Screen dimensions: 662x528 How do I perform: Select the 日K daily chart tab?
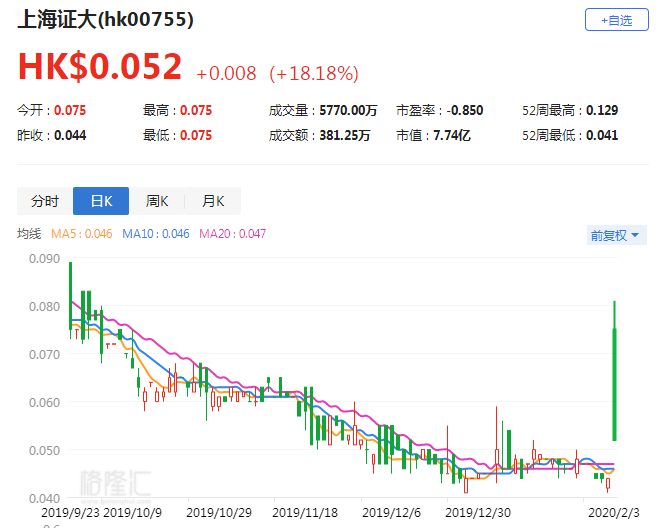click(101, 201)
